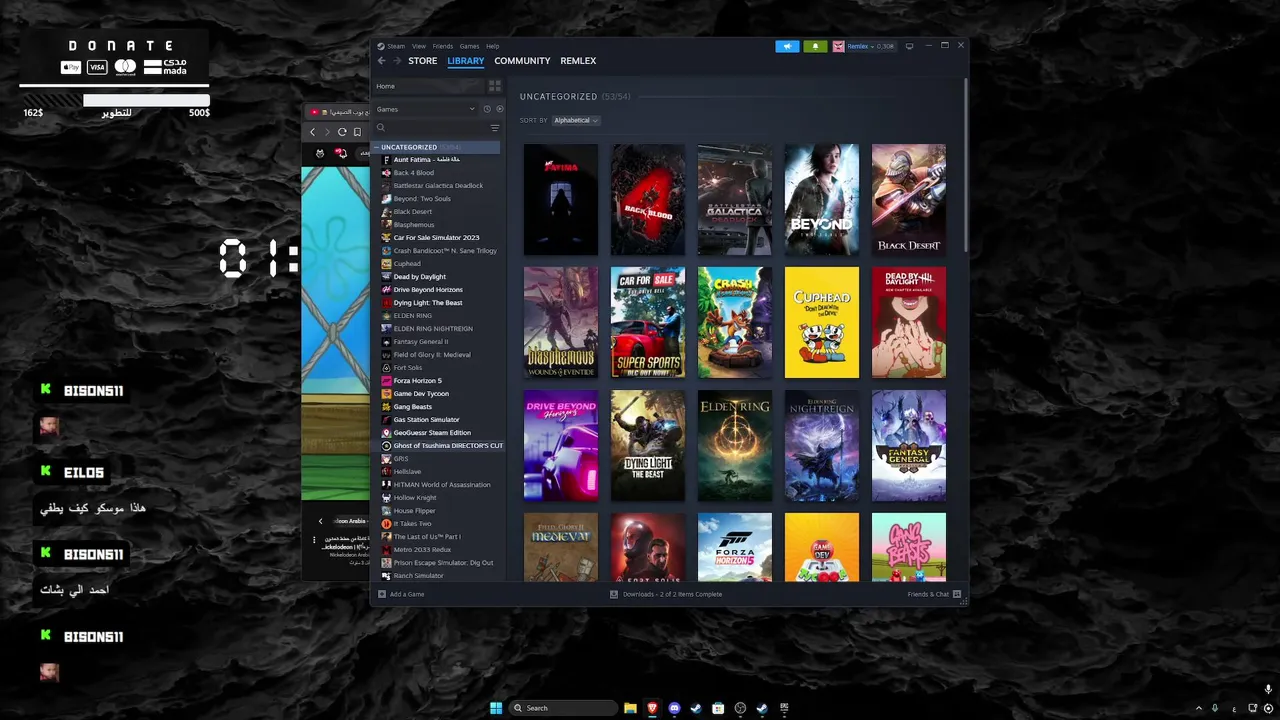The image size is (1280, 720).
Task: Open File Explorer from the taskbar
Action: tap(630, 708)
